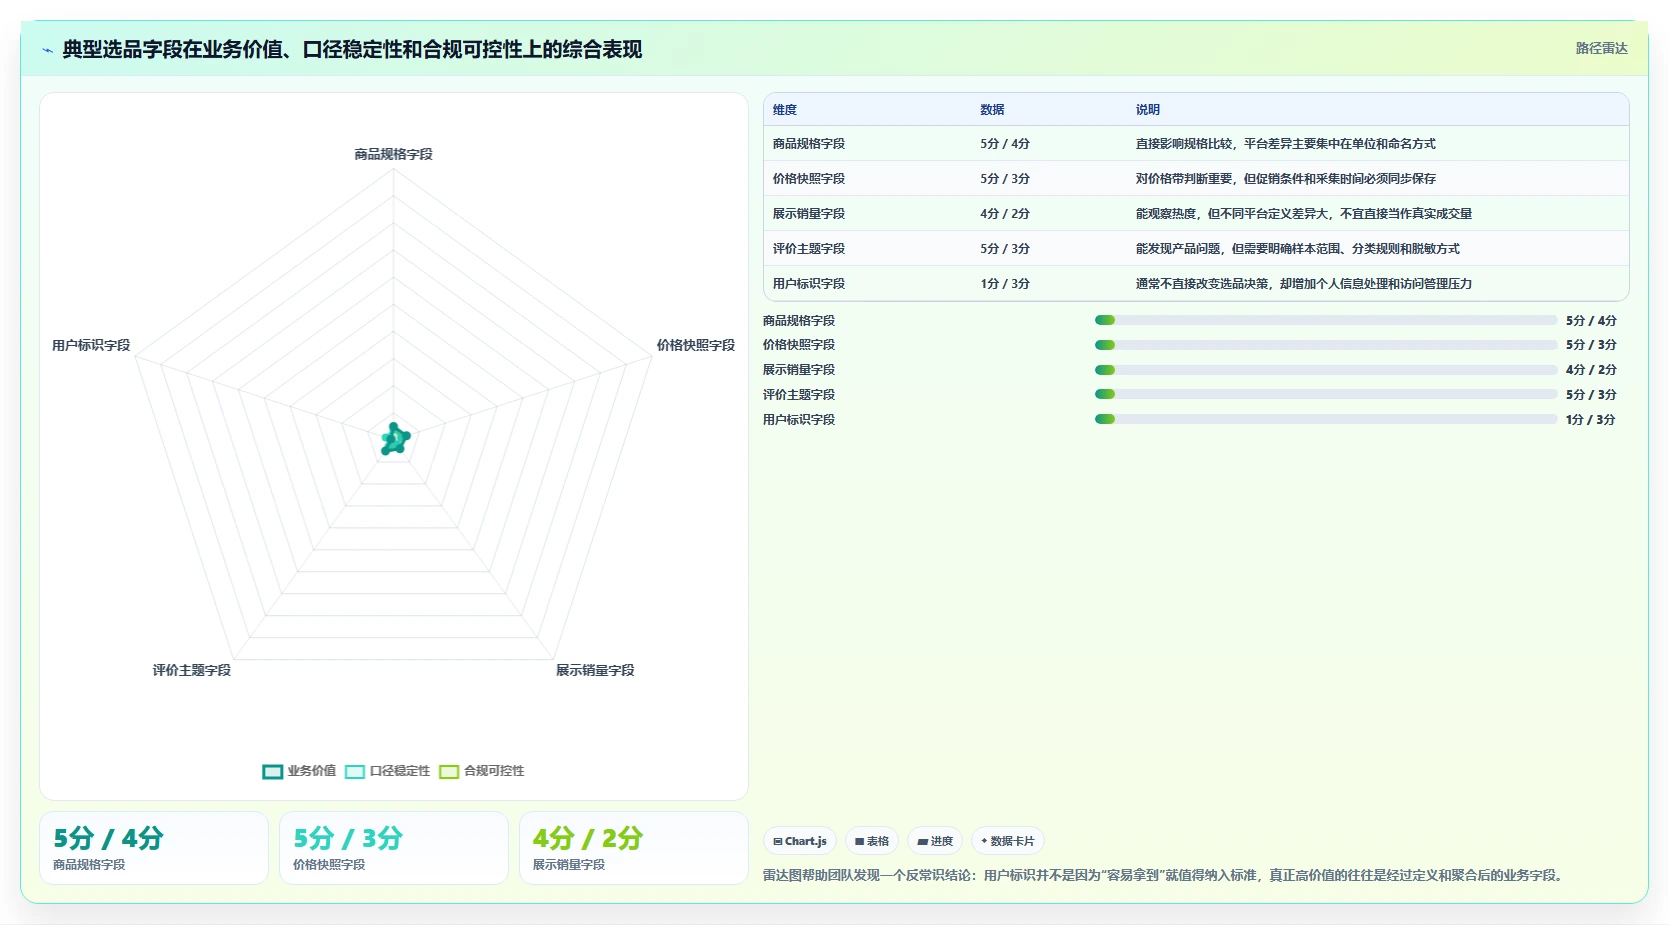Select the 进度 tag chip
The image size is (1669, 925).
[935, 841]
